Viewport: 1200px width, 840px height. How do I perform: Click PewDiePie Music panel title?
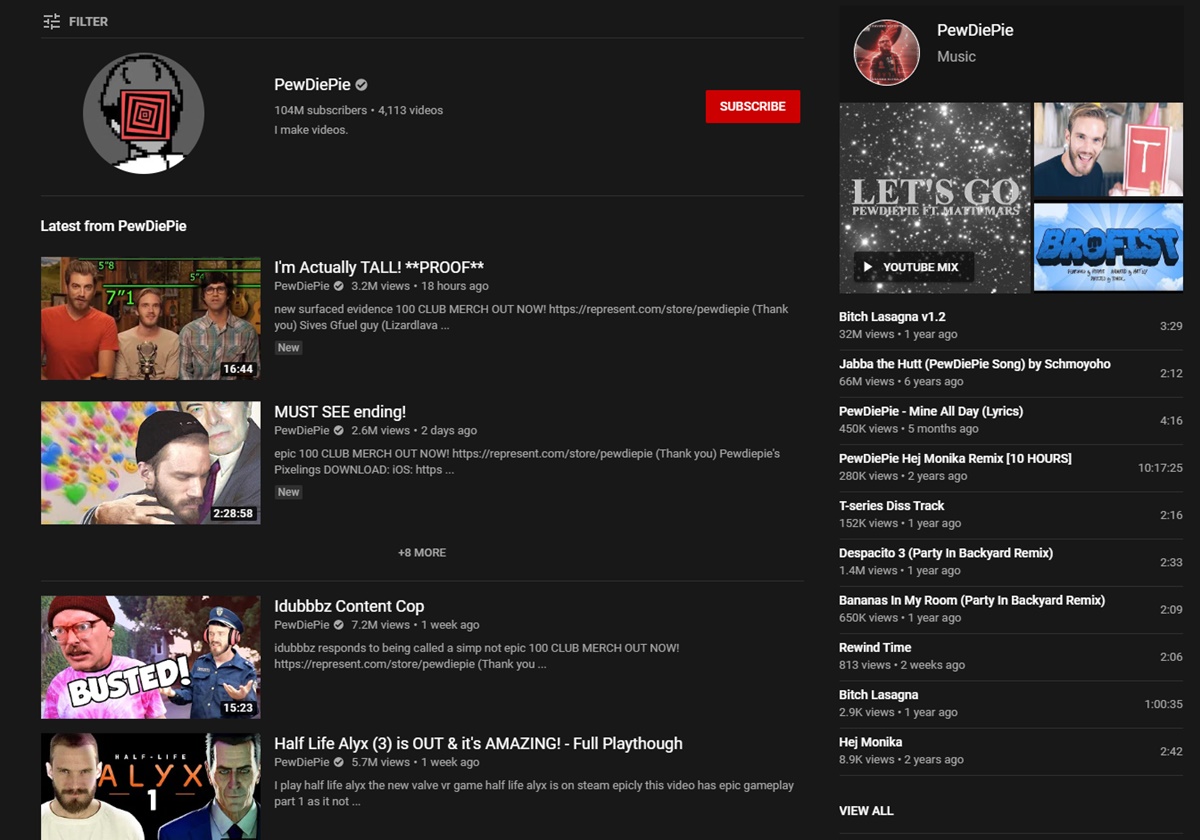point(975,30)
